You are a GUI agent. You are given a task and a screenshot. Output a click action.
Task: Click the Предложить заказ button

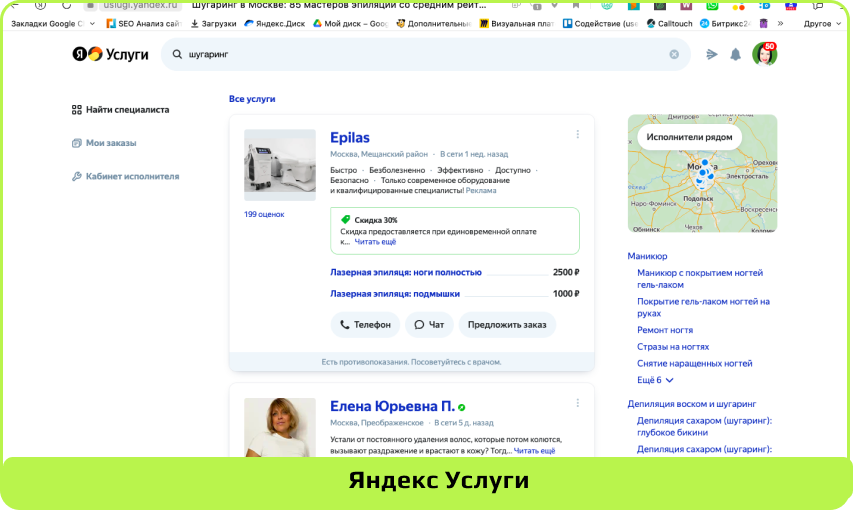507,325
